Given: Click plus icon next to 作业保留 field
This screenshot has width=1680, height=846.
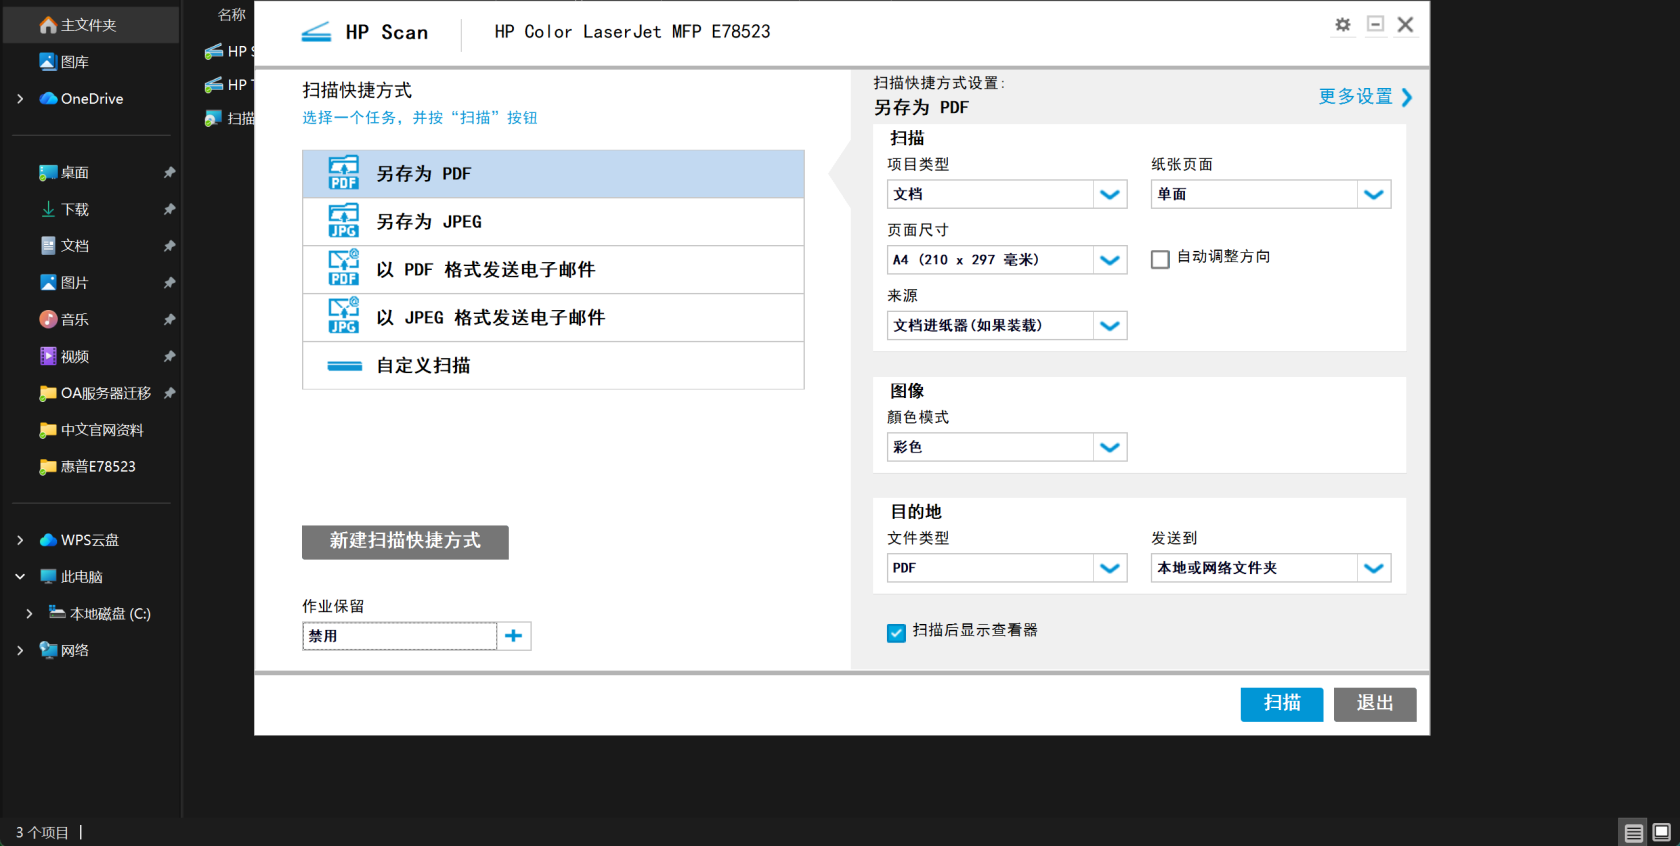Looking at the screenshot, I should coord(514,636).
